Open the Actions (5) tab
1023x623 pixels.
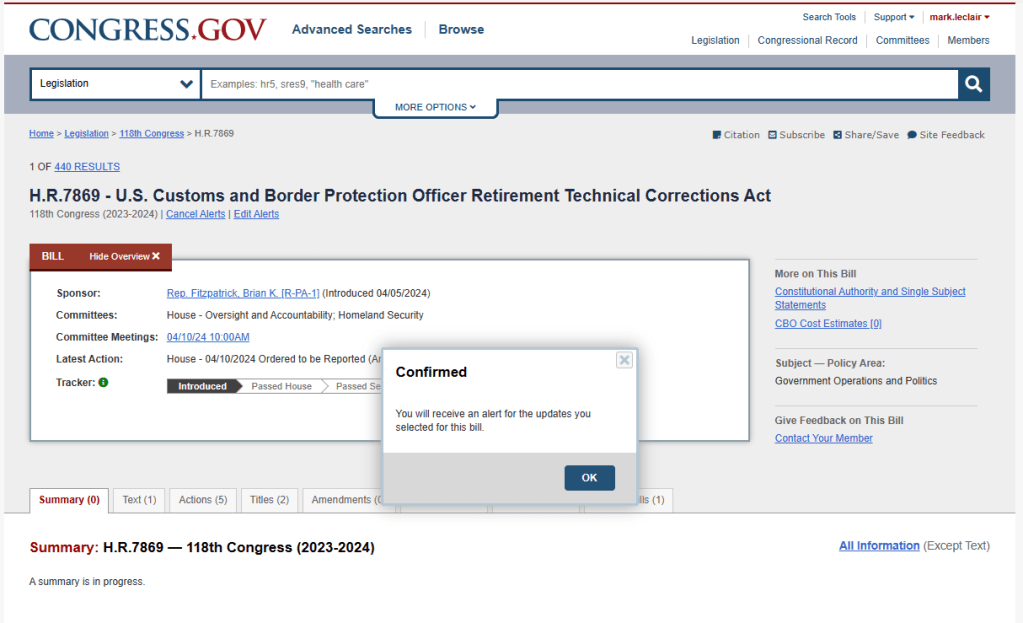203,500
